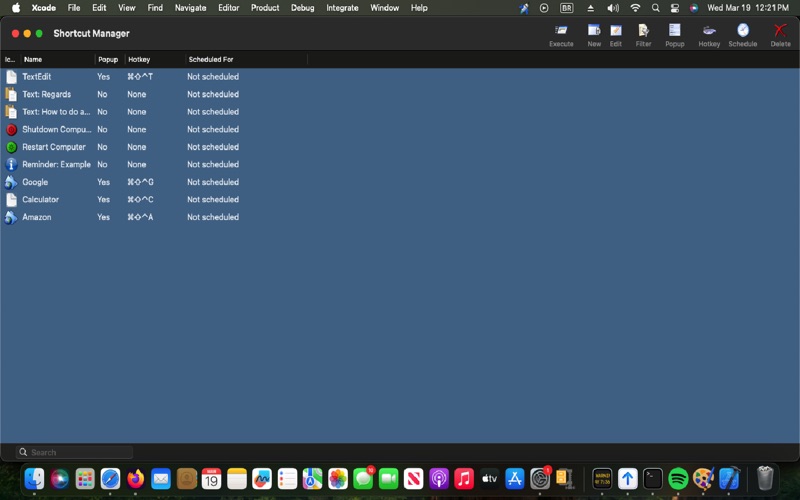Viewport: 800px width, 500px height.
Task: Open the Trash in the dock
Action: point(765,479)
